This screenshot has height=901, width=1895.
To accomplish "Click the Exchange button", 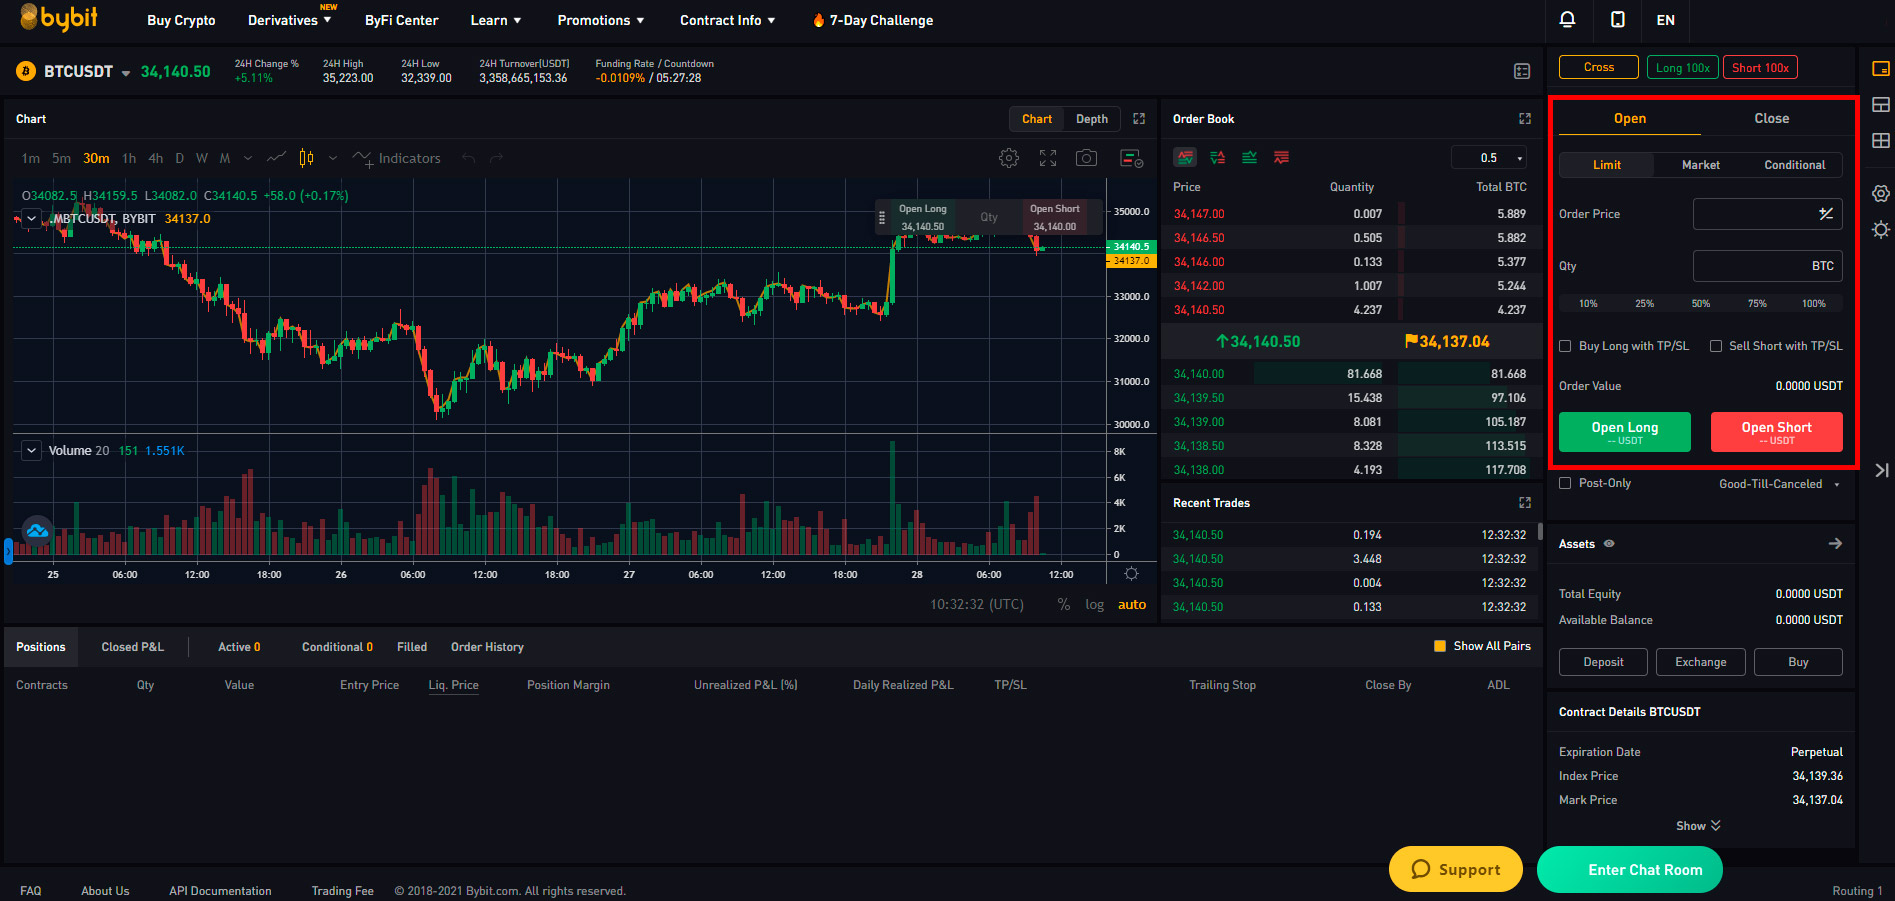I will (x=1701, y=662).
